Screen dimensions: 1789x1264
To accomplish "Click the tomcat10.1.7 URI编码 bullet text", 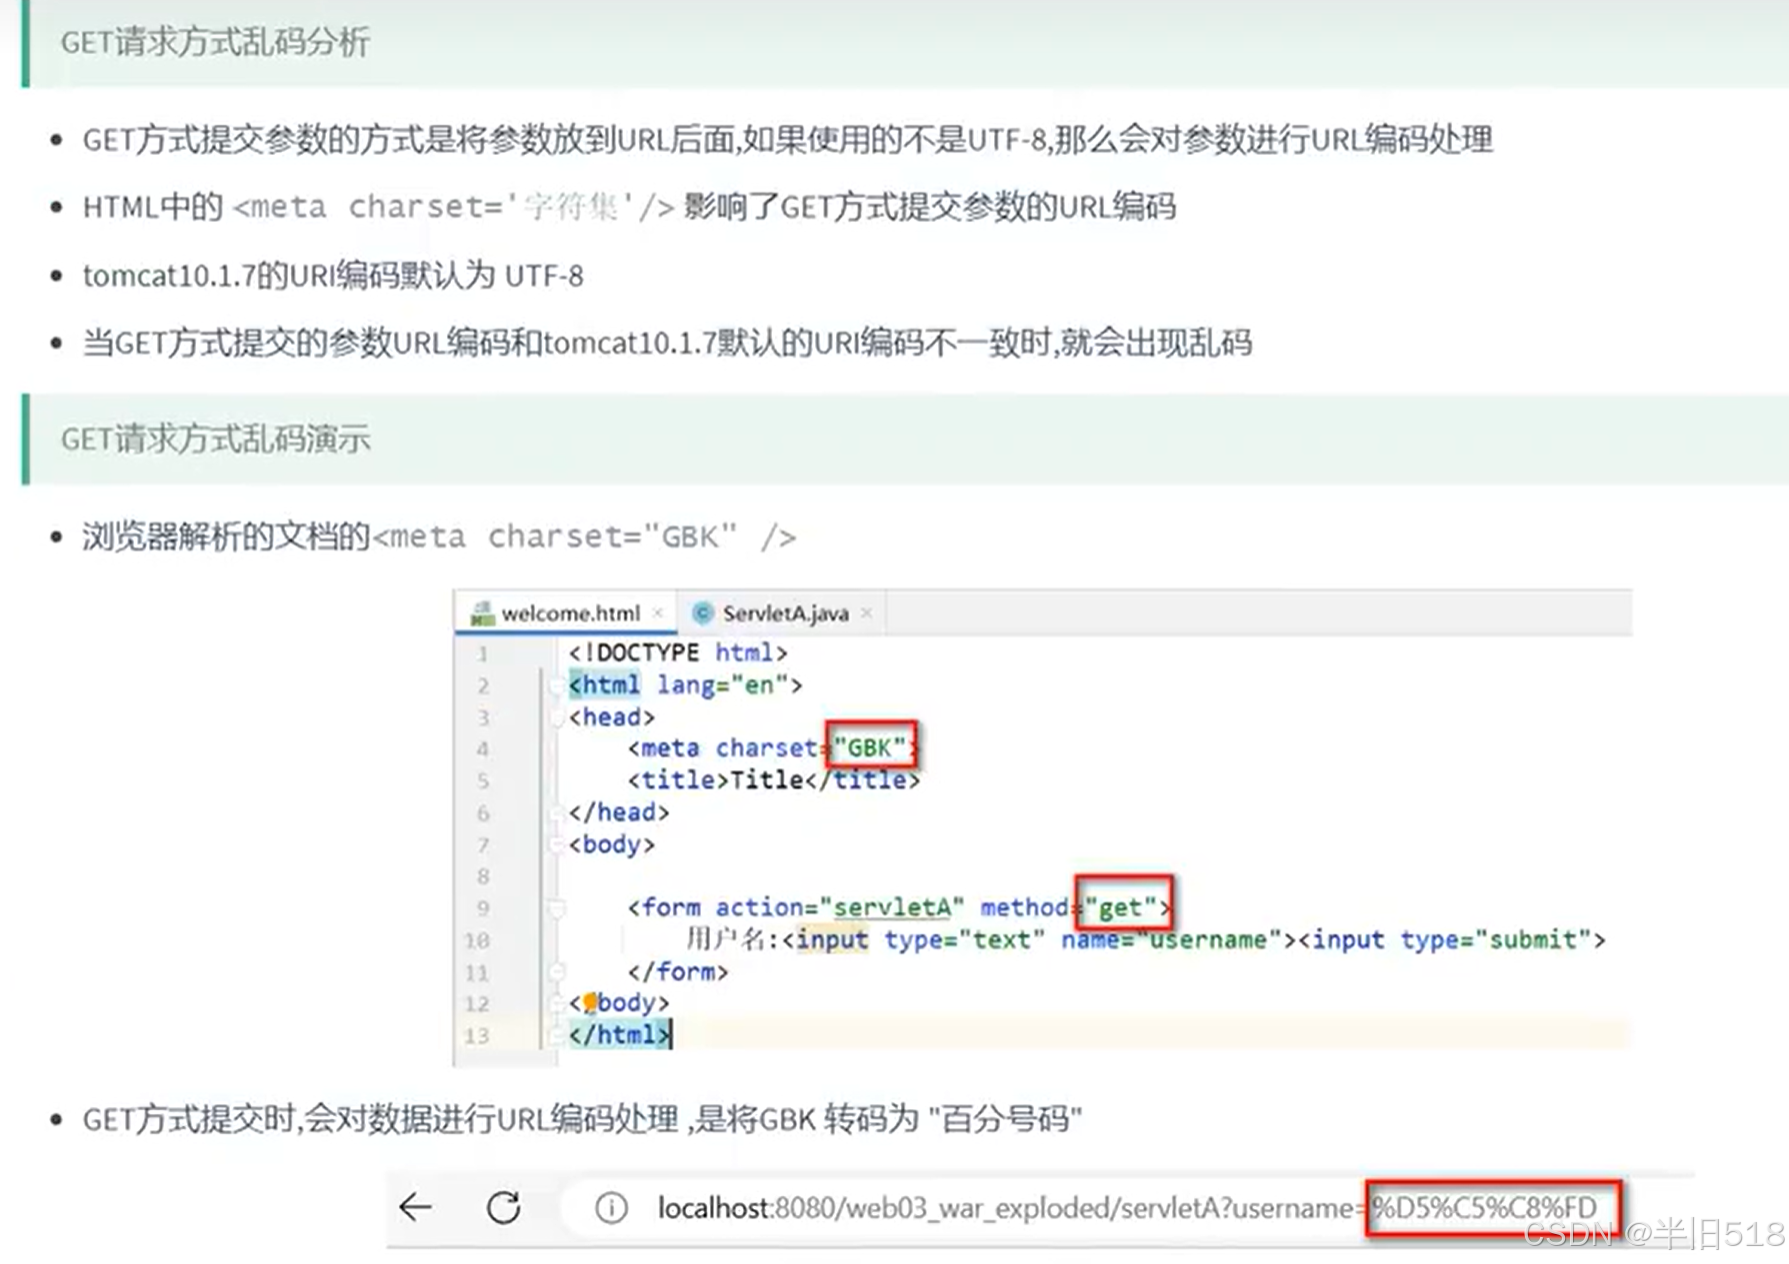I will (x=332, y=275).
